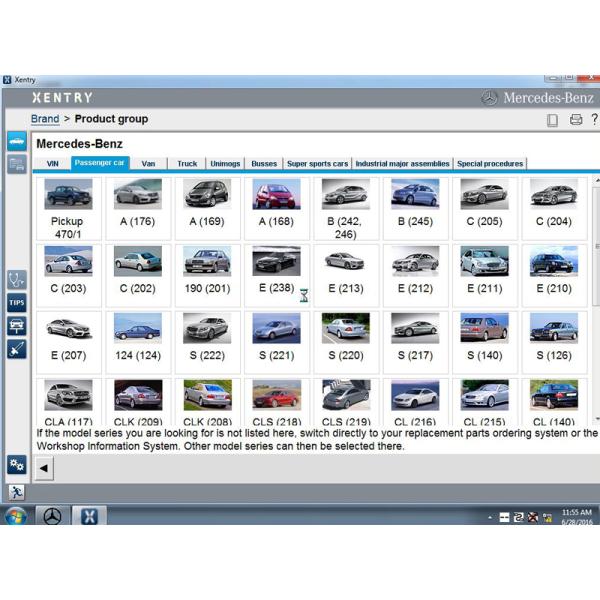600x600 pixels.
Task: Click the vehicle-on-lift icon in sidebar
Action: [x=17, y=326]
